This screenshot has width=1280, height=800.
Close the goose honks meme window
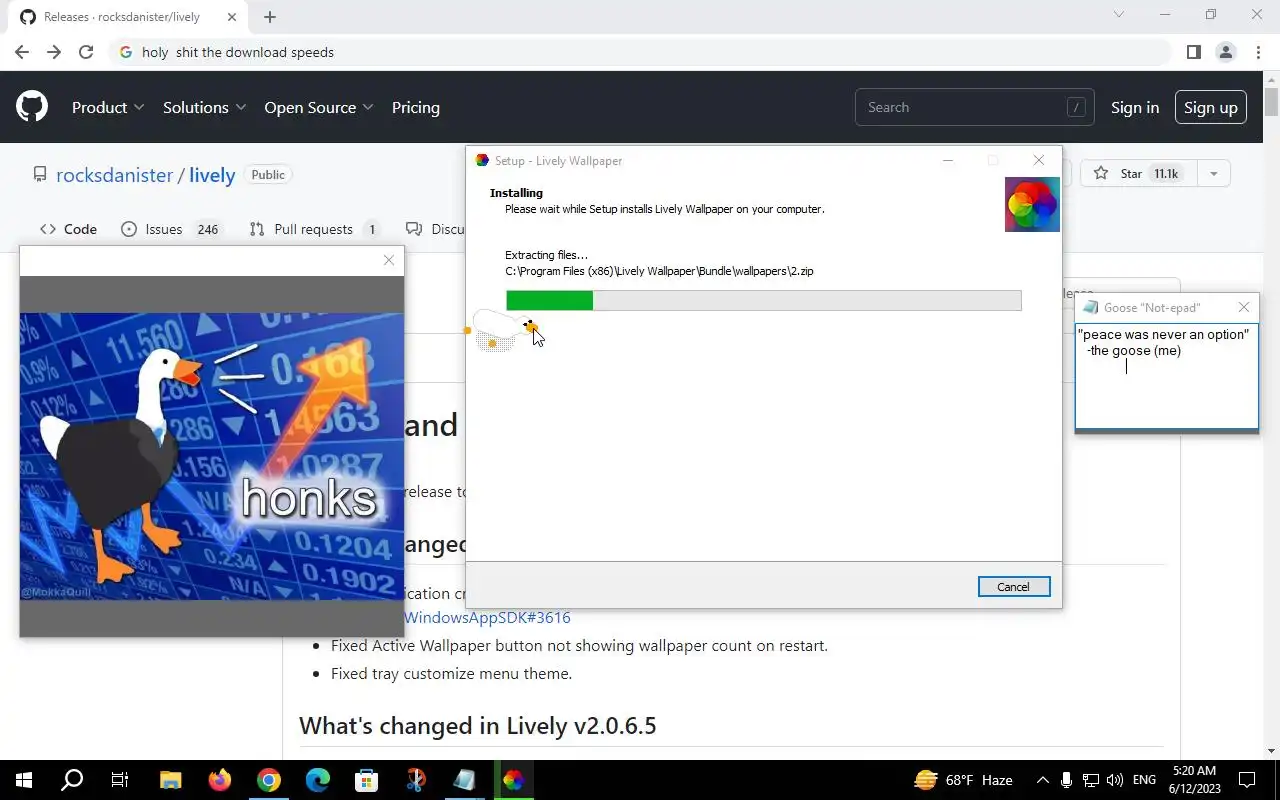[389, 260]
